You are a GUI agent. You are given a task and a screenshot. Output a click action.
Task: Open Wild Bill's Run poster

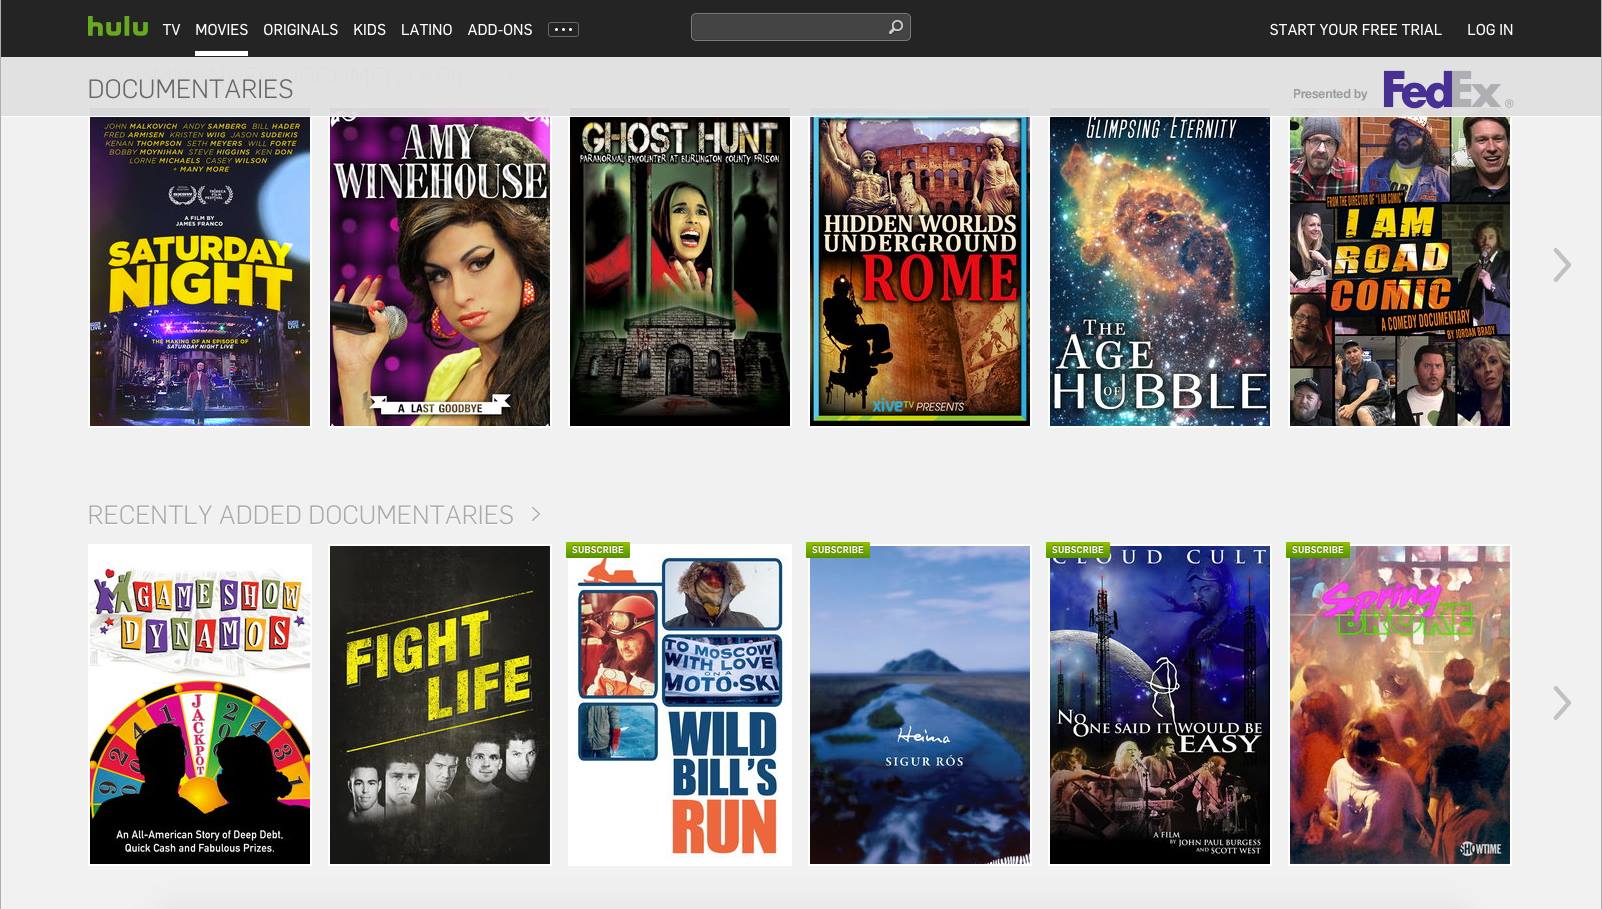coord(680,705)
